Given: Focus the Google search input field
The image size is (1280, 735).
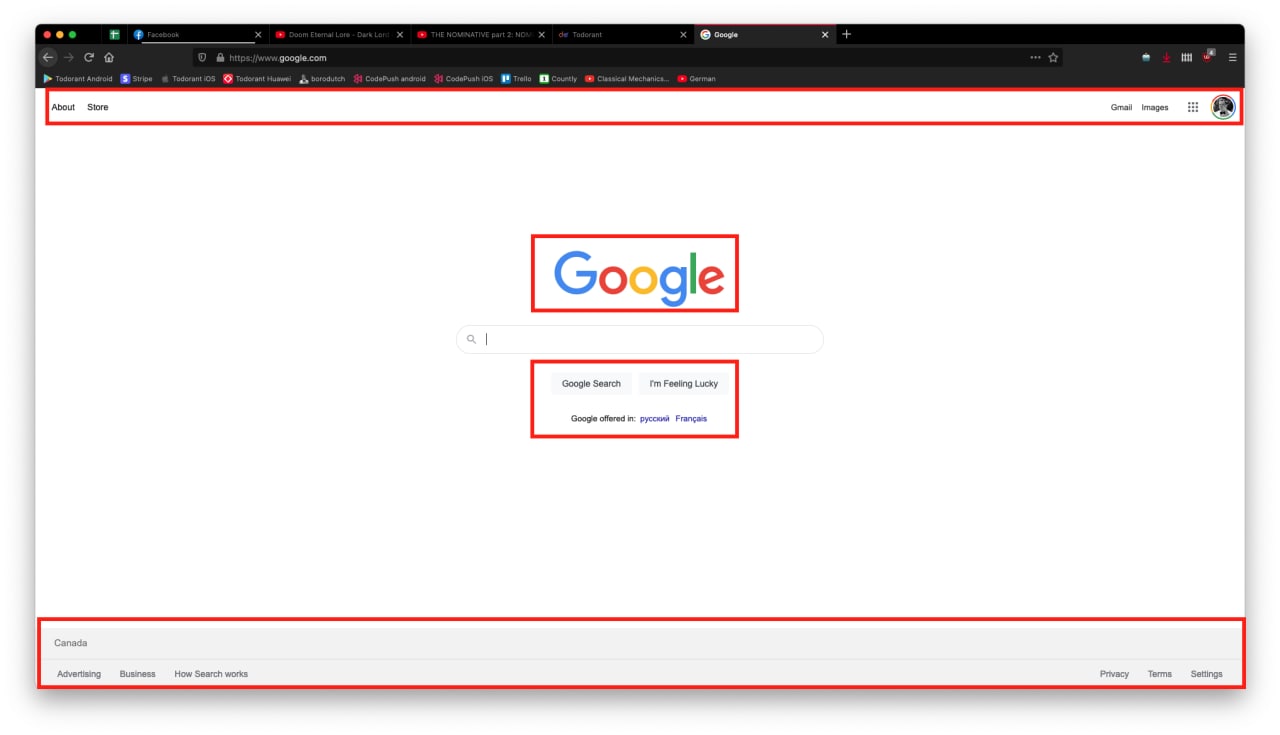Looking at the screenshot, I should pos(640,339).
